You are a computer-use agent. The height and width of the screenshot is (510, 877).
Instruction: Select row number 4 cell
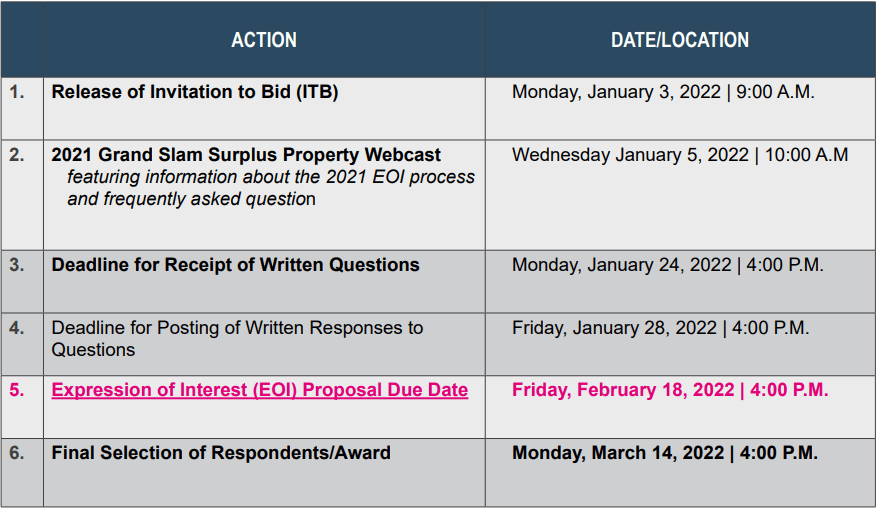pyautogui.click(x=17, y=327)
